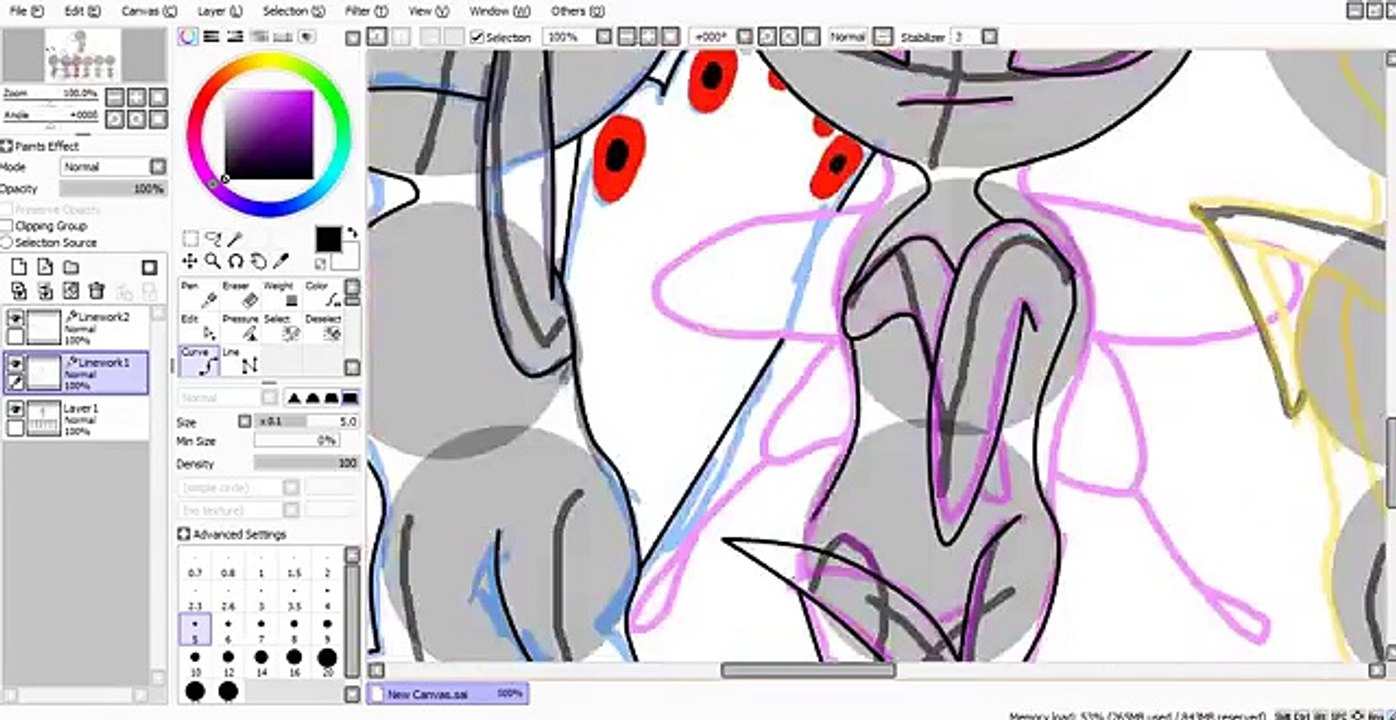Image resolution: width=1396 pixels, height=720 pixels.
Task: Zoom in with navigator plus button
Action: pyautogui.click(x=136, y=97)
